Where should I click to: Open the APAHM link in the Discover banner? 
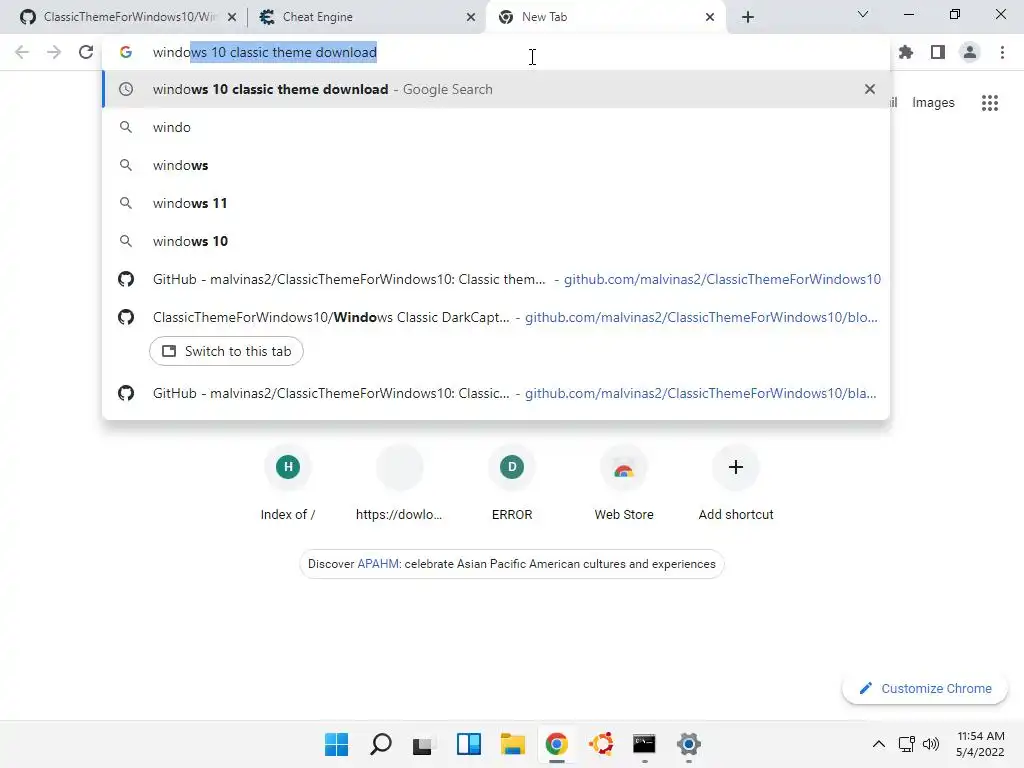tap(378, 564)
